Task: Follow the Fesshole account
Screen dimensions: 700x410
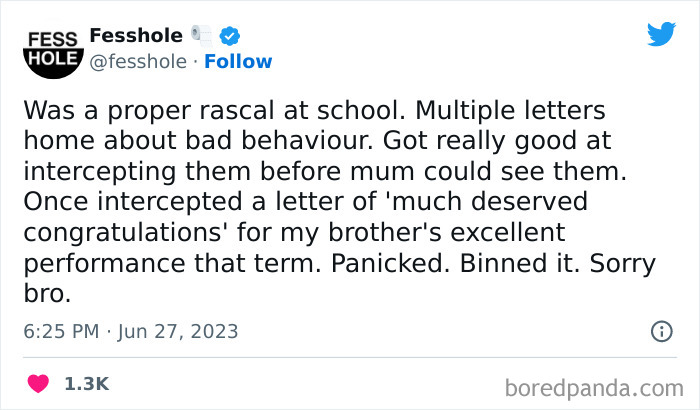Action: 238,62
